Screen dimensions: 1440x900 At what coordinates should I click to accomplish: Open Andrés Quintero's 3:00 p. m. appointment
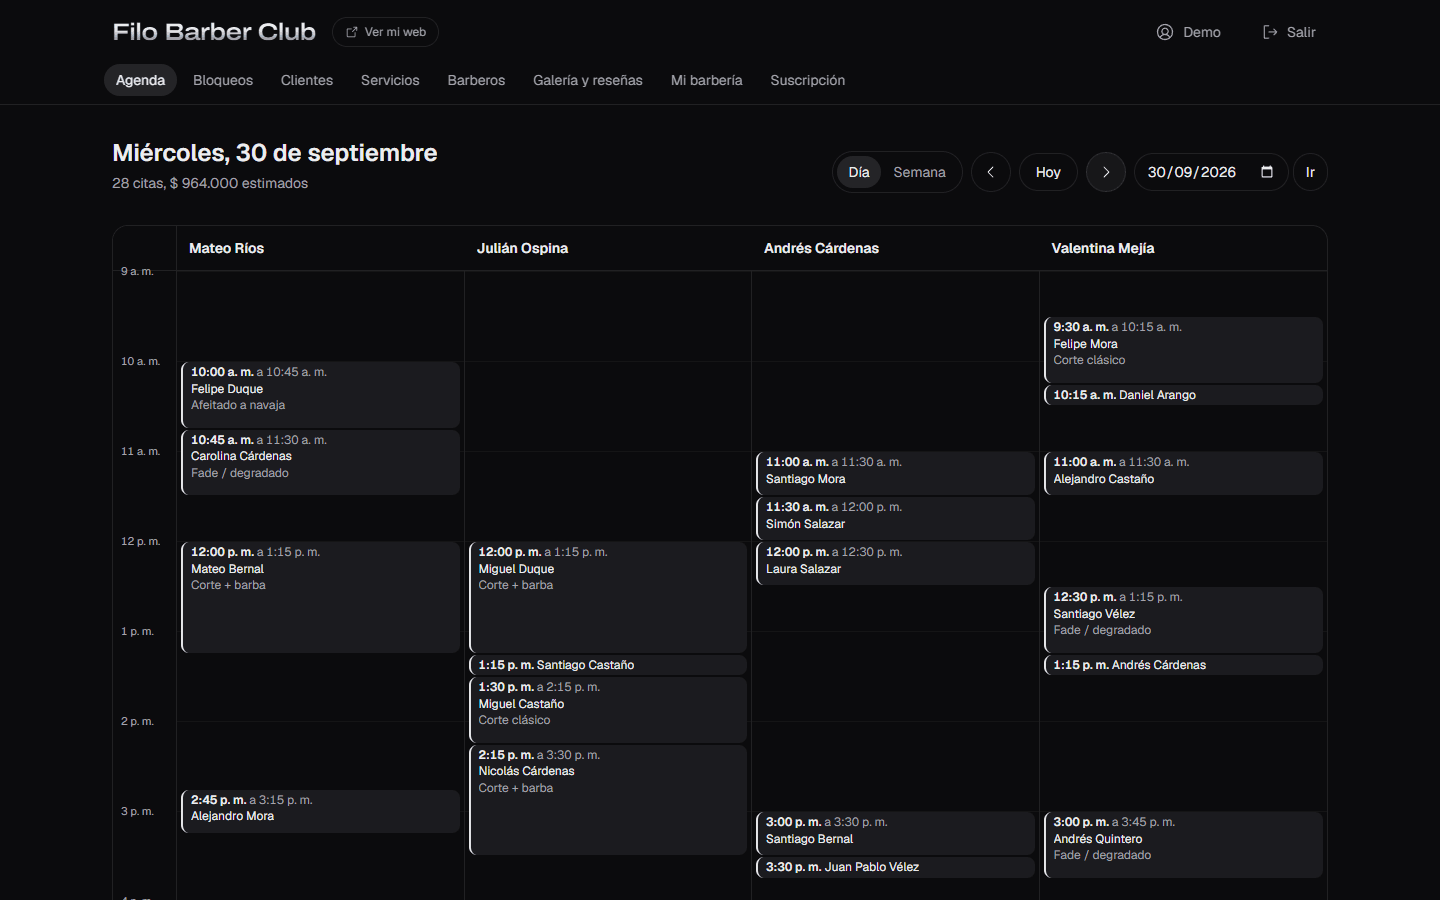tap(1183, 845)
